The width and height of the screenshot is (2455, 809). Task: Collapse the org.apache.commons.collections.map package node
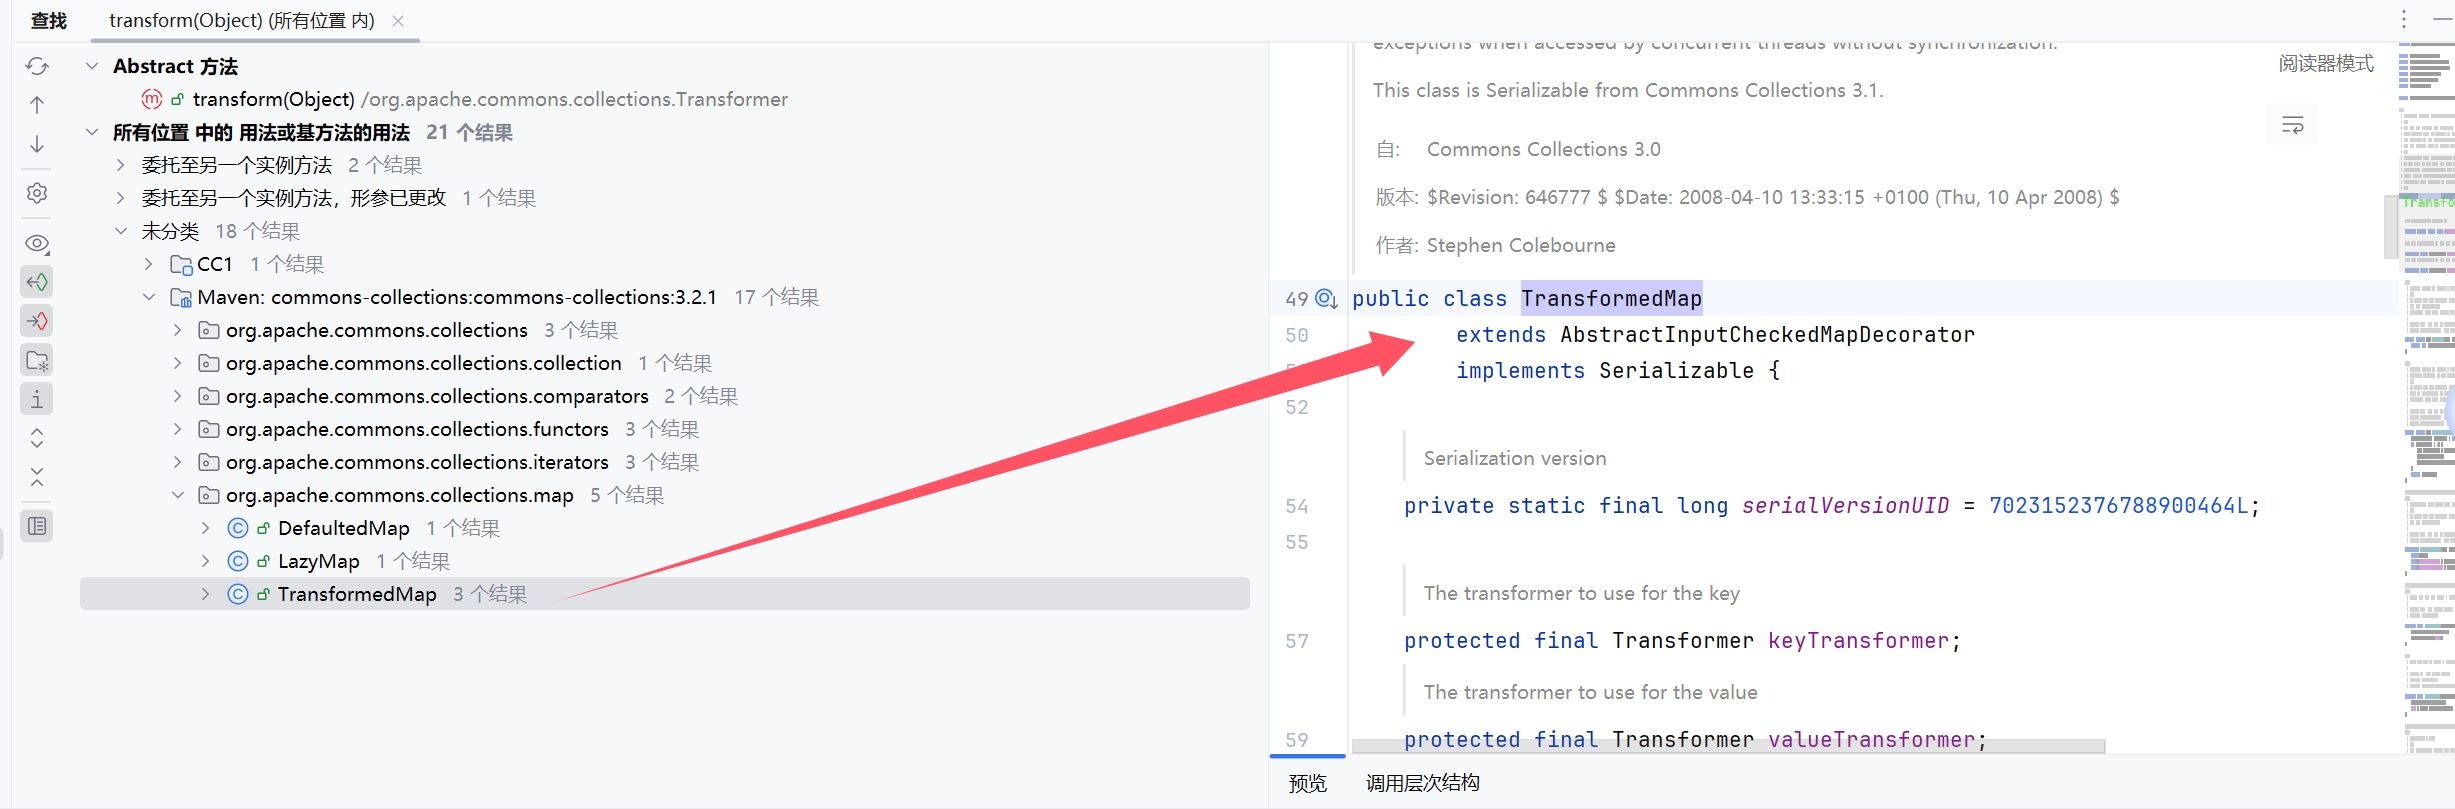(178, 495)
